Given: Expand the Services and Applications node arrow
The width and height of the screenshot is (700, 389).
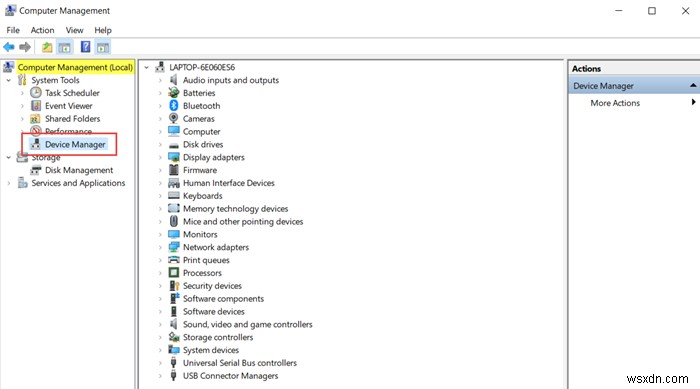Looking at the screenshot, I should [8, 183].
